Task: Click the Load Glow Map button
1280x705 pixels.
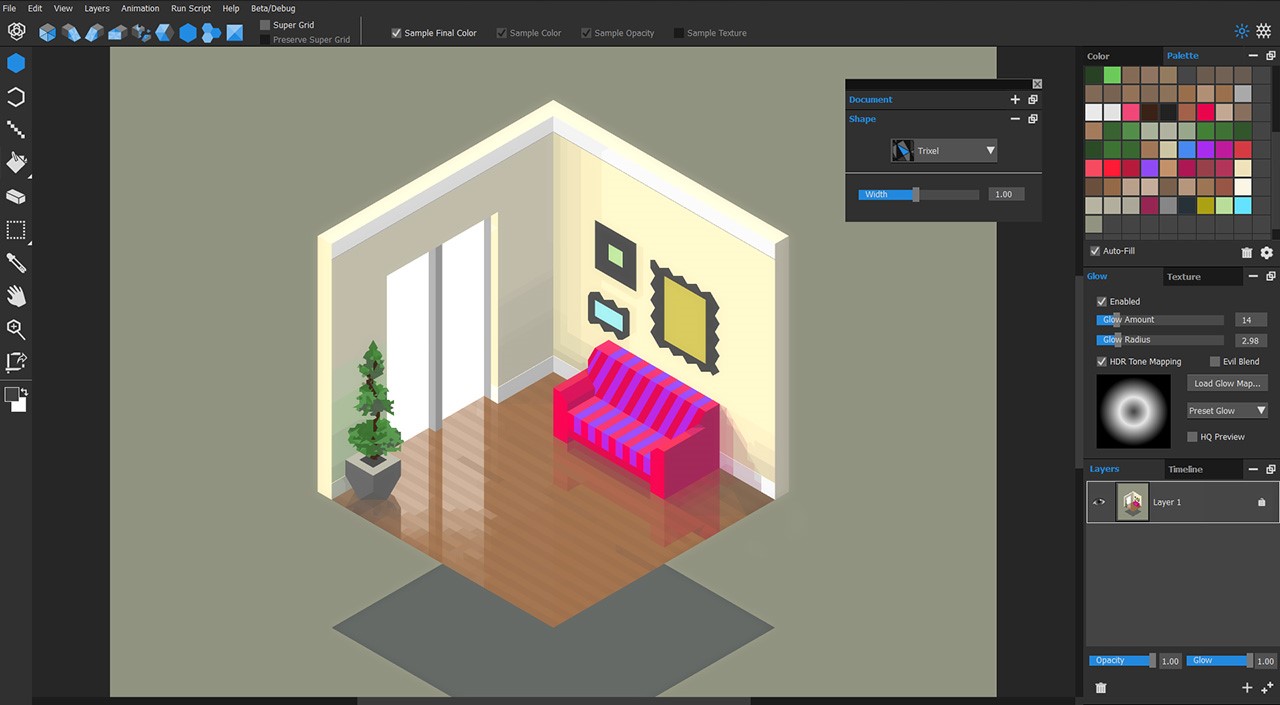Action: click(1227, 383)
